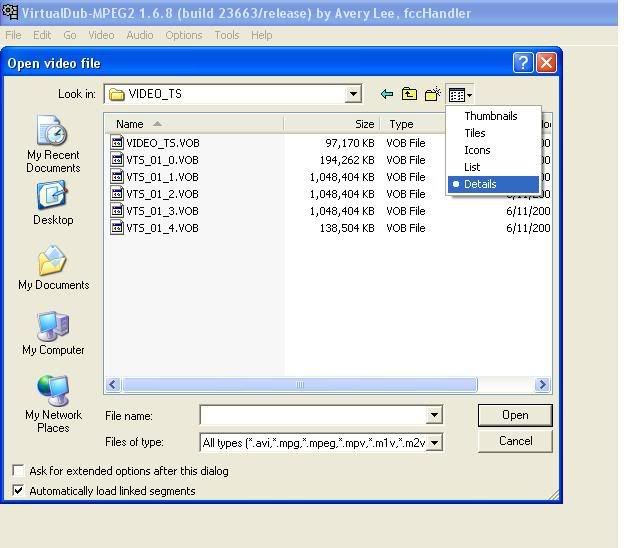Go up one folder level icon
The width and height of the screenshot is (640, 548).
[x=409, y=94]
